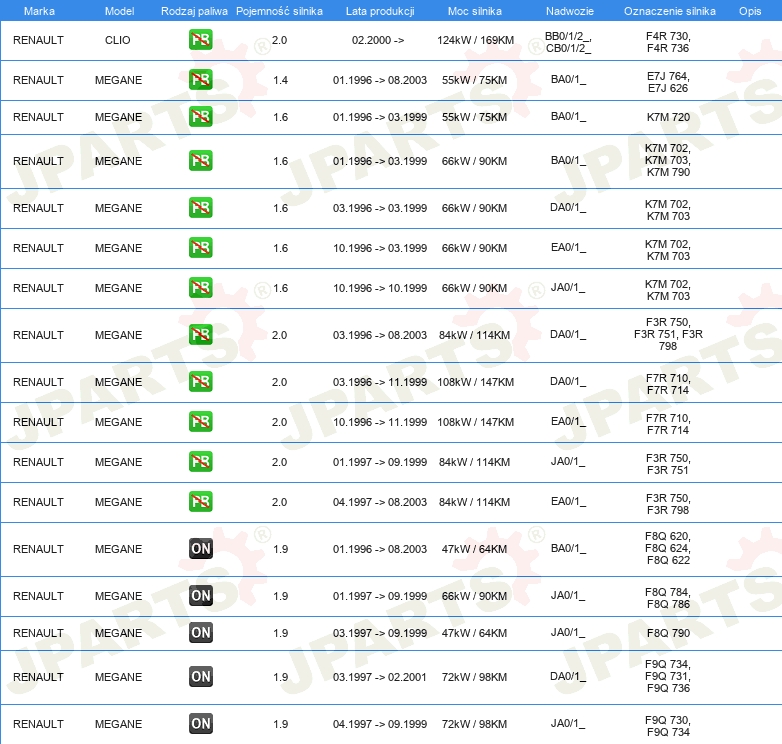Click the petrol icon in the MEGANE 1.4 row
The width and height of the screenshot is (782, 744).
tap(200, 80)
